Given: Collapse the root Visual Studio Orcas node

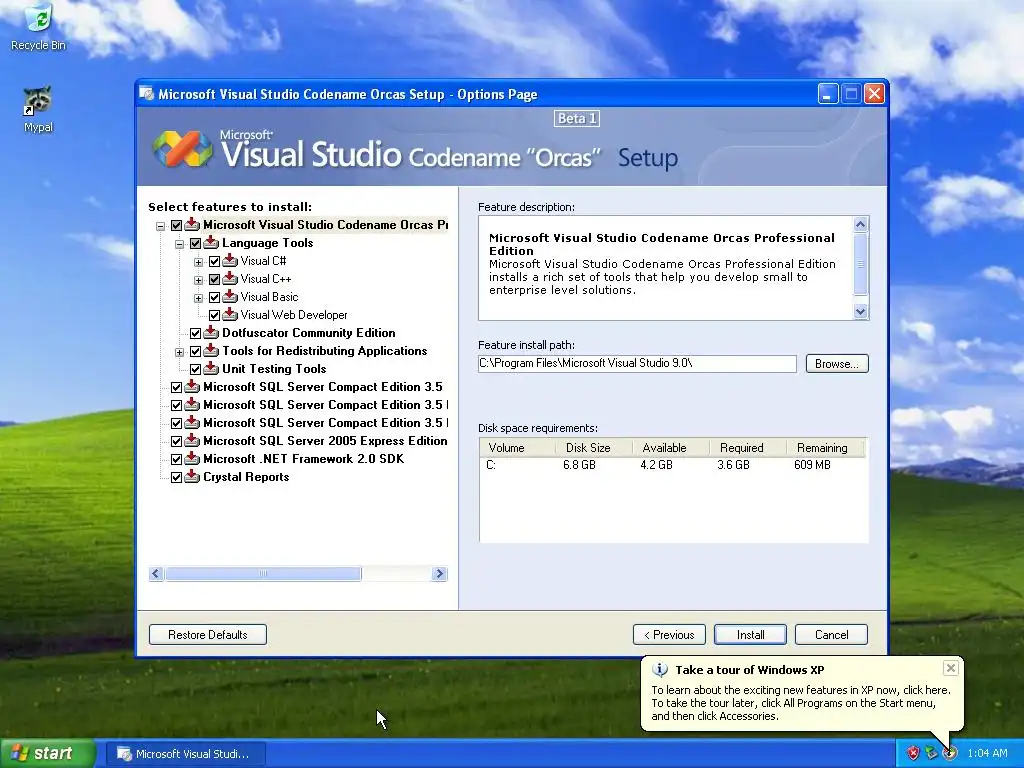Looking at the screenshot, I should click(x=161, y=226).
